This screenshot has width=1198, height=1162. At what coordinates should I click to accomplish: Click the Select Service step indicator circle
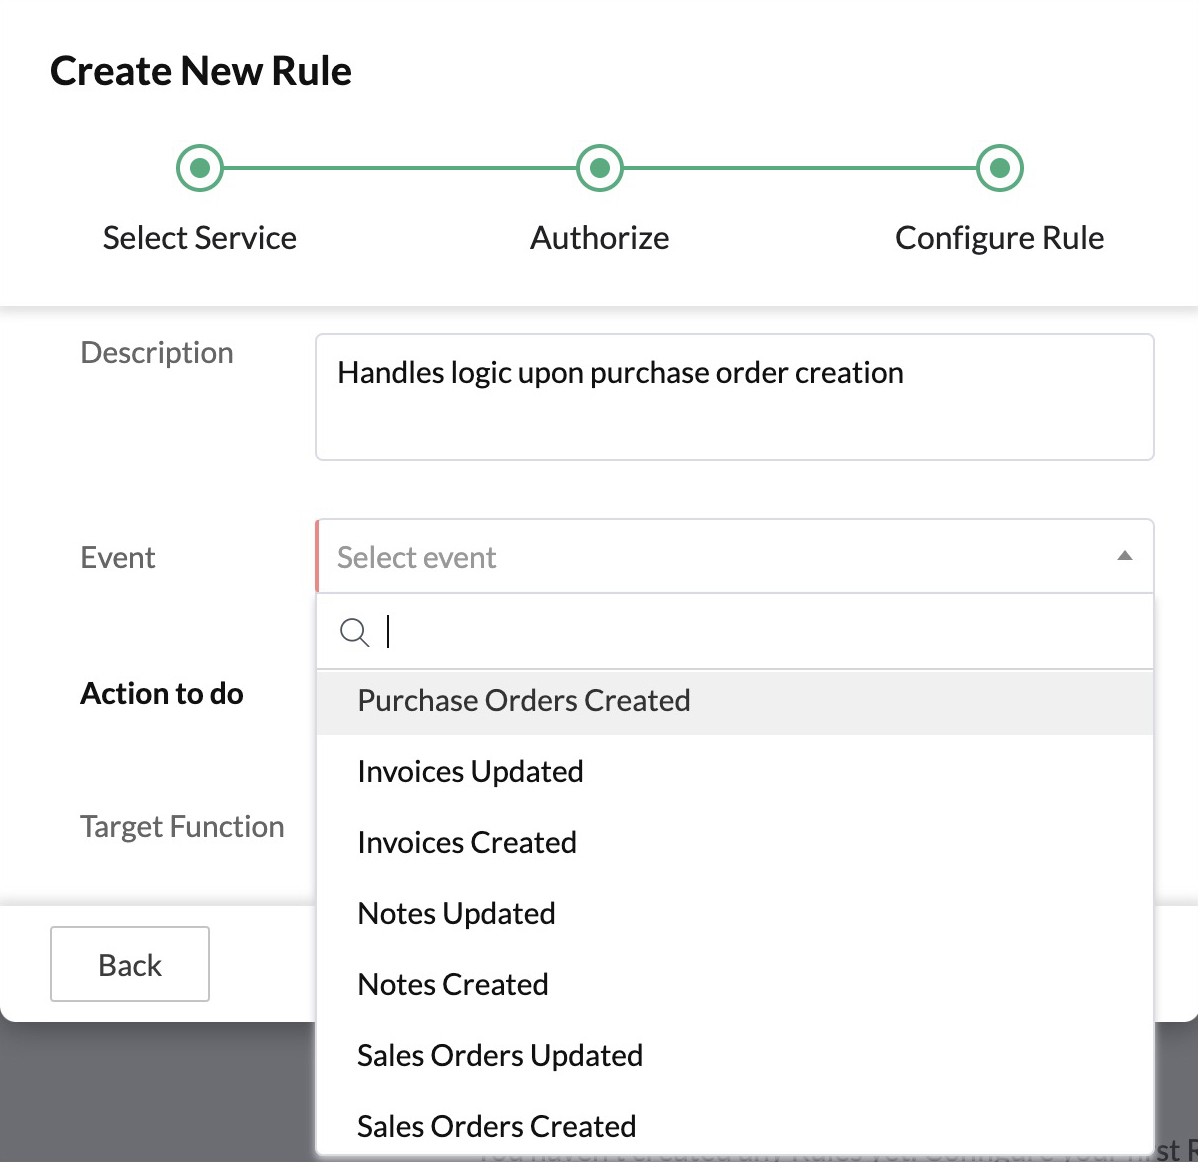(x=199, y=167)
